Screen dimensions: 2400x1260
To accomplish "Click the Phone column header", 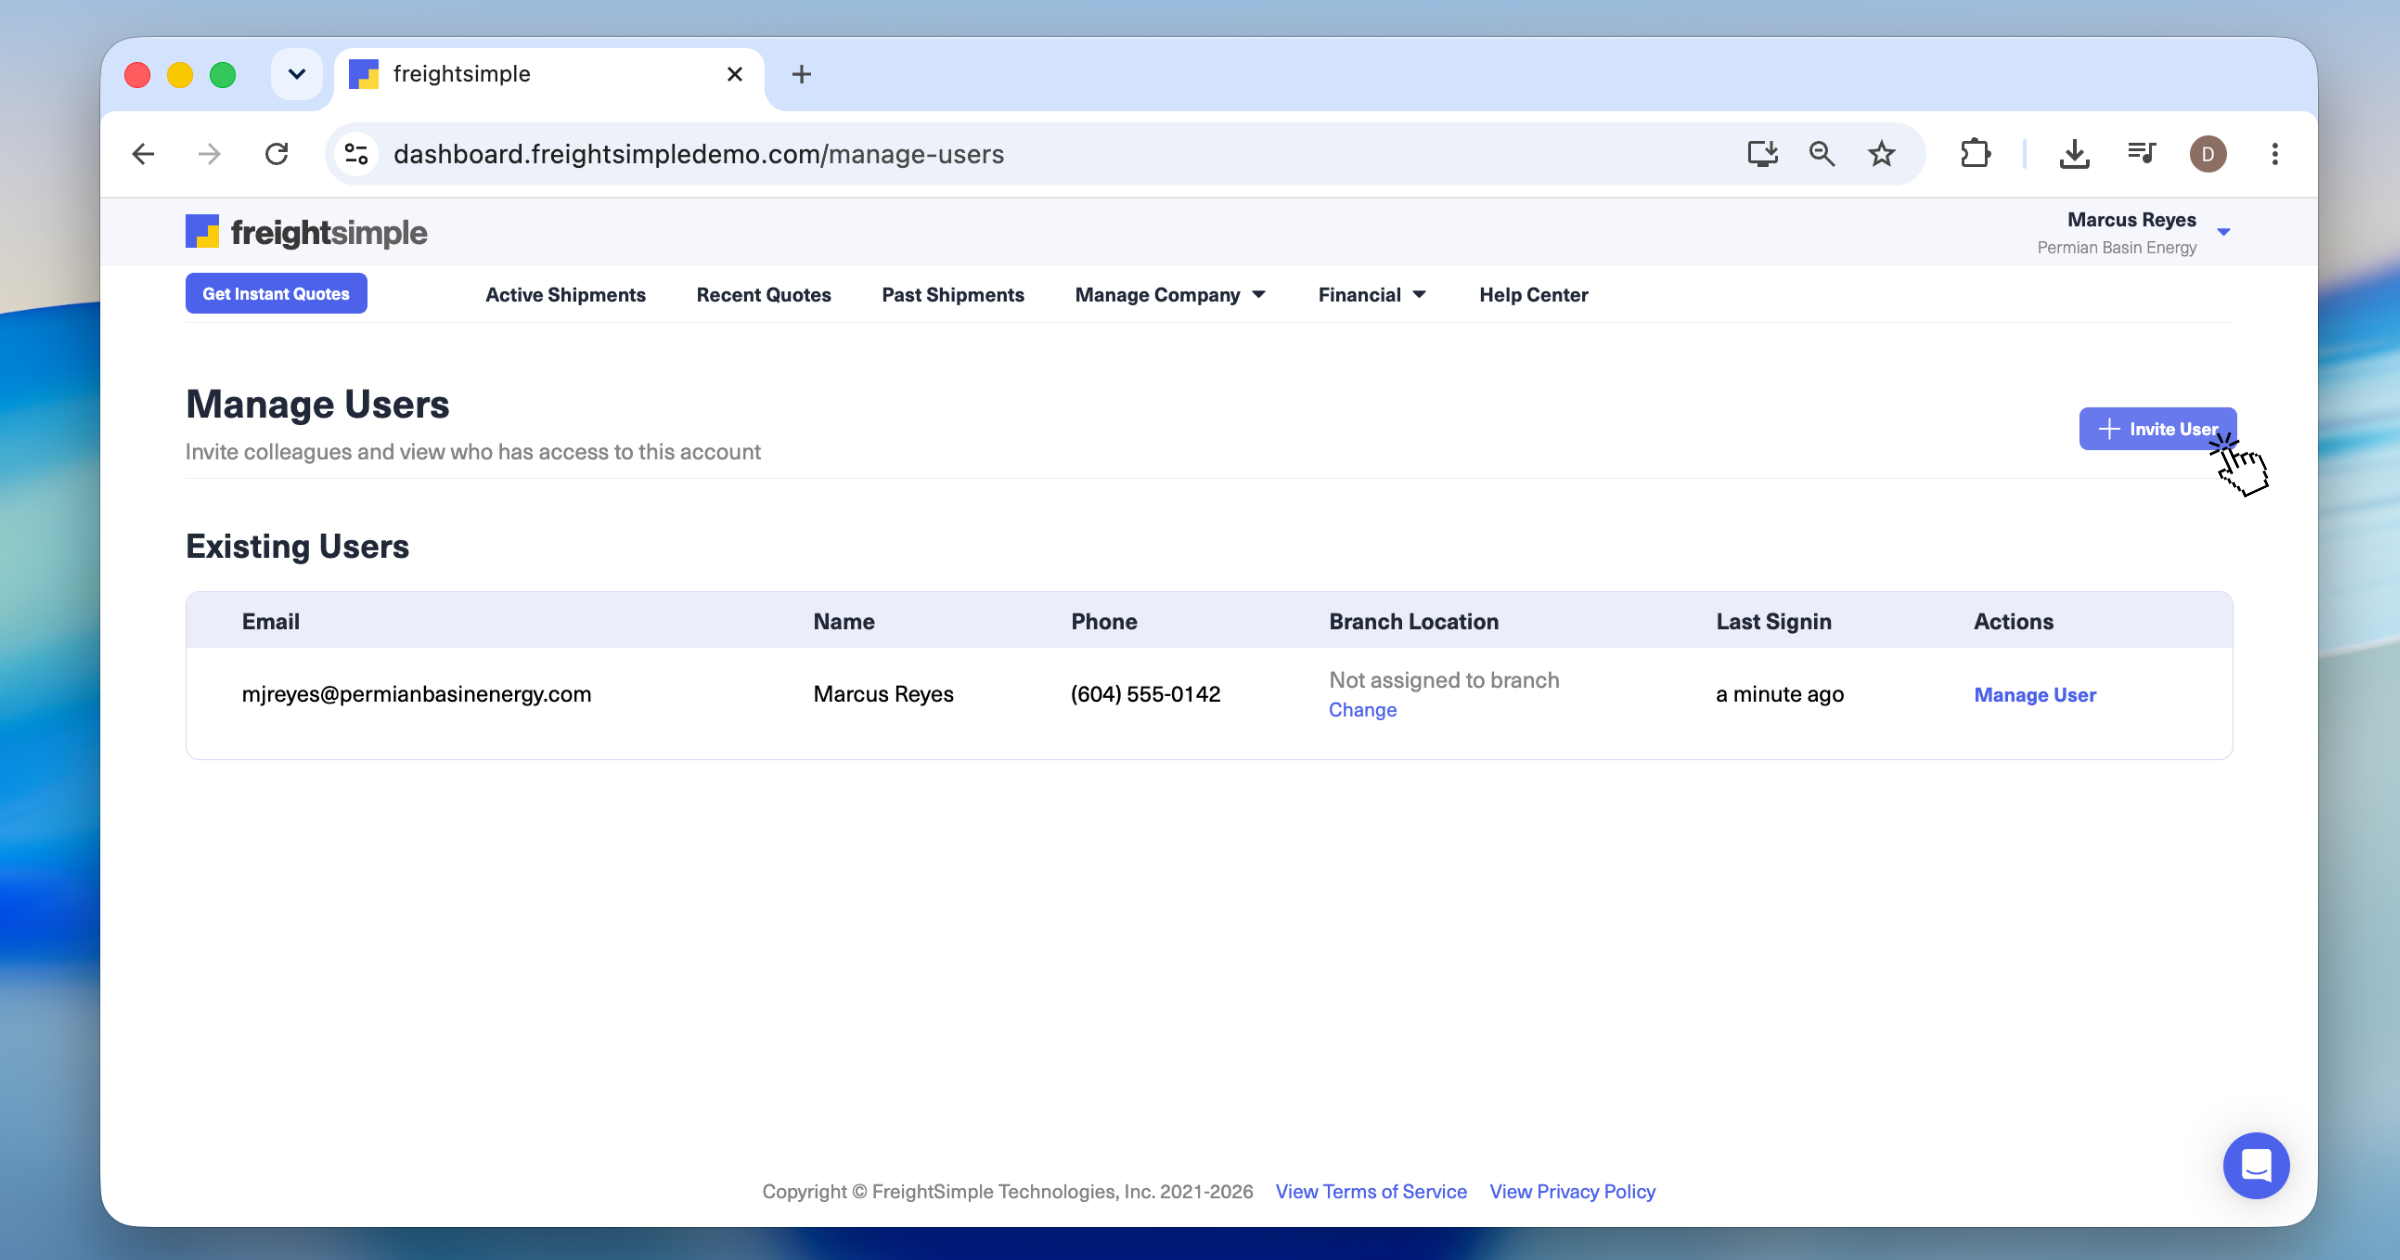I will tap(1103, 621).
